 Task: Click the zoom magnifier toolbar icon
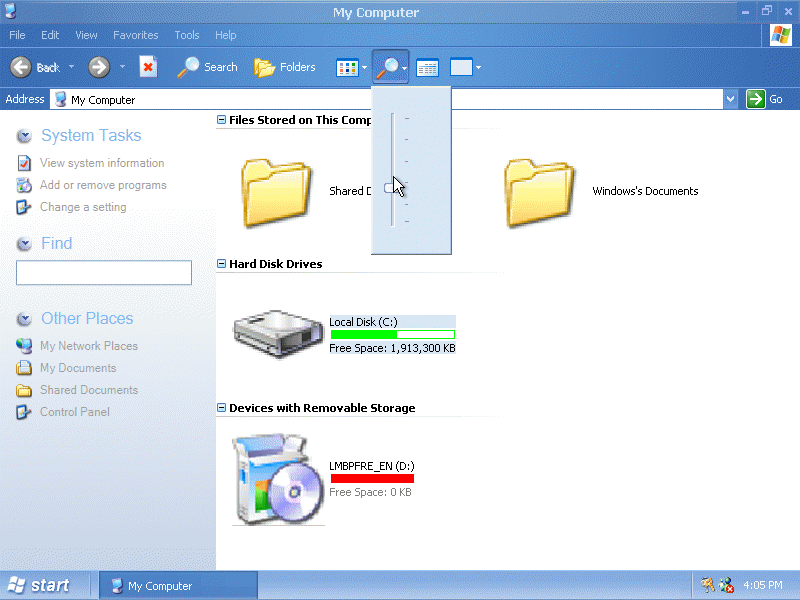[x=387, y=67]
